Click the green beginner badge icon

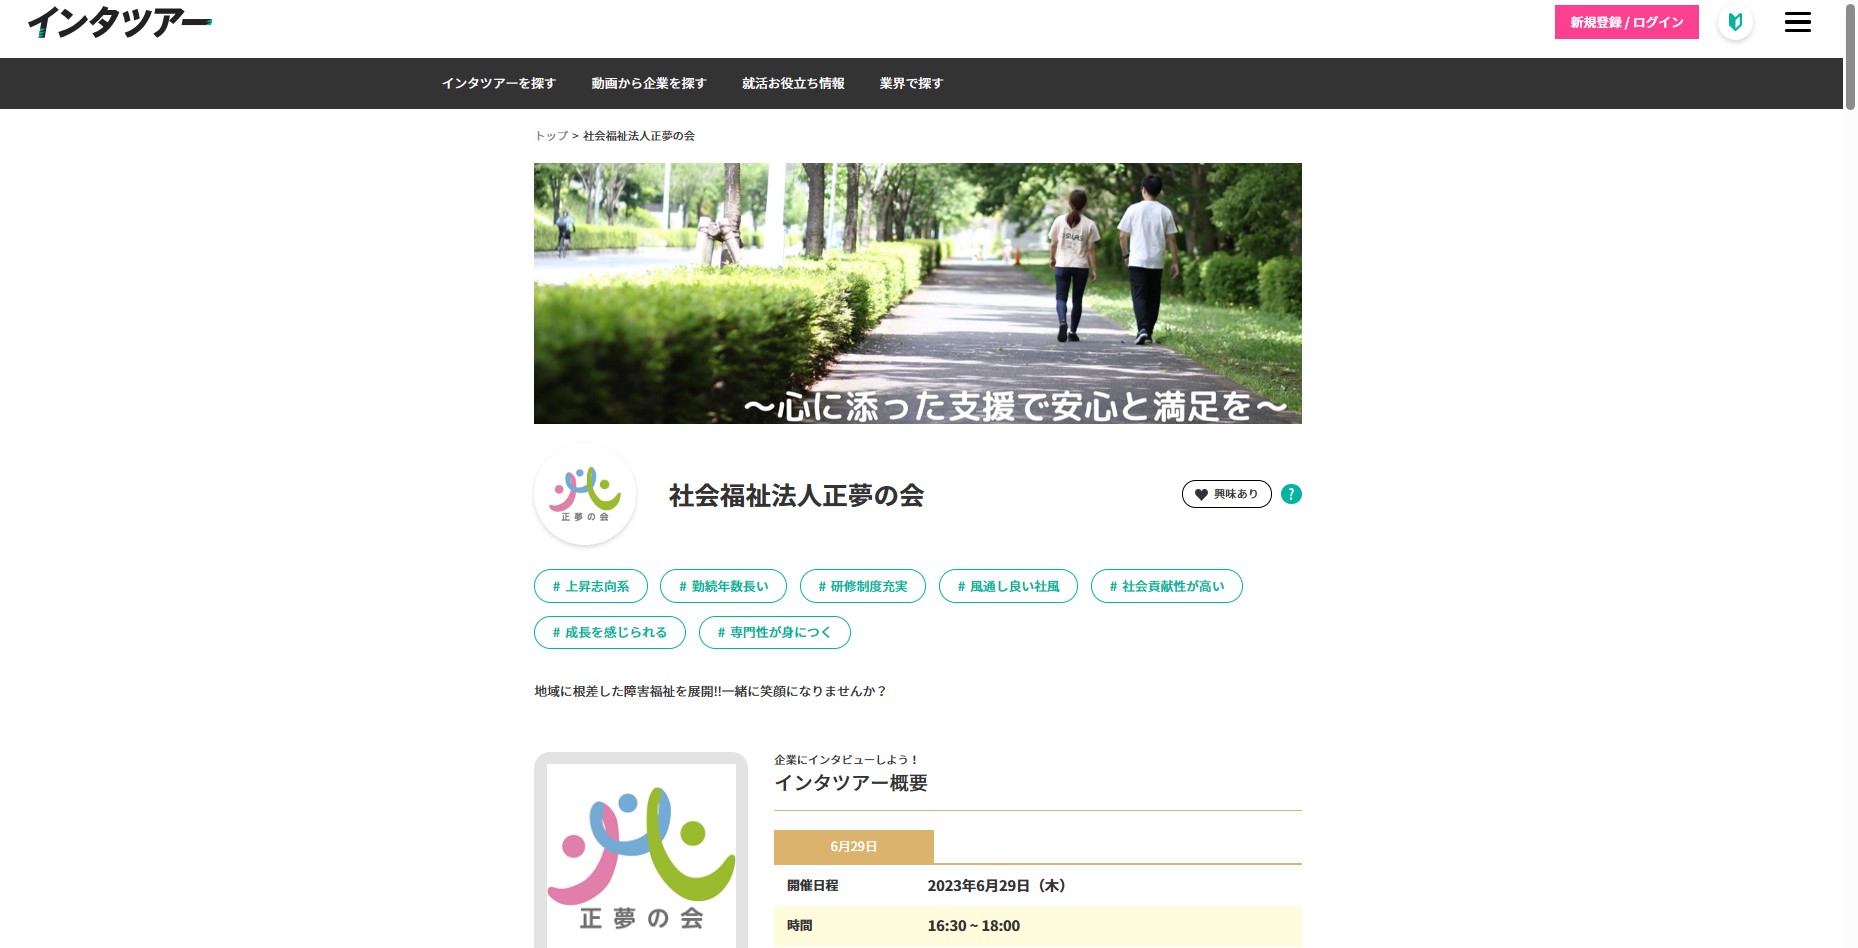[x=1735, y=22]
